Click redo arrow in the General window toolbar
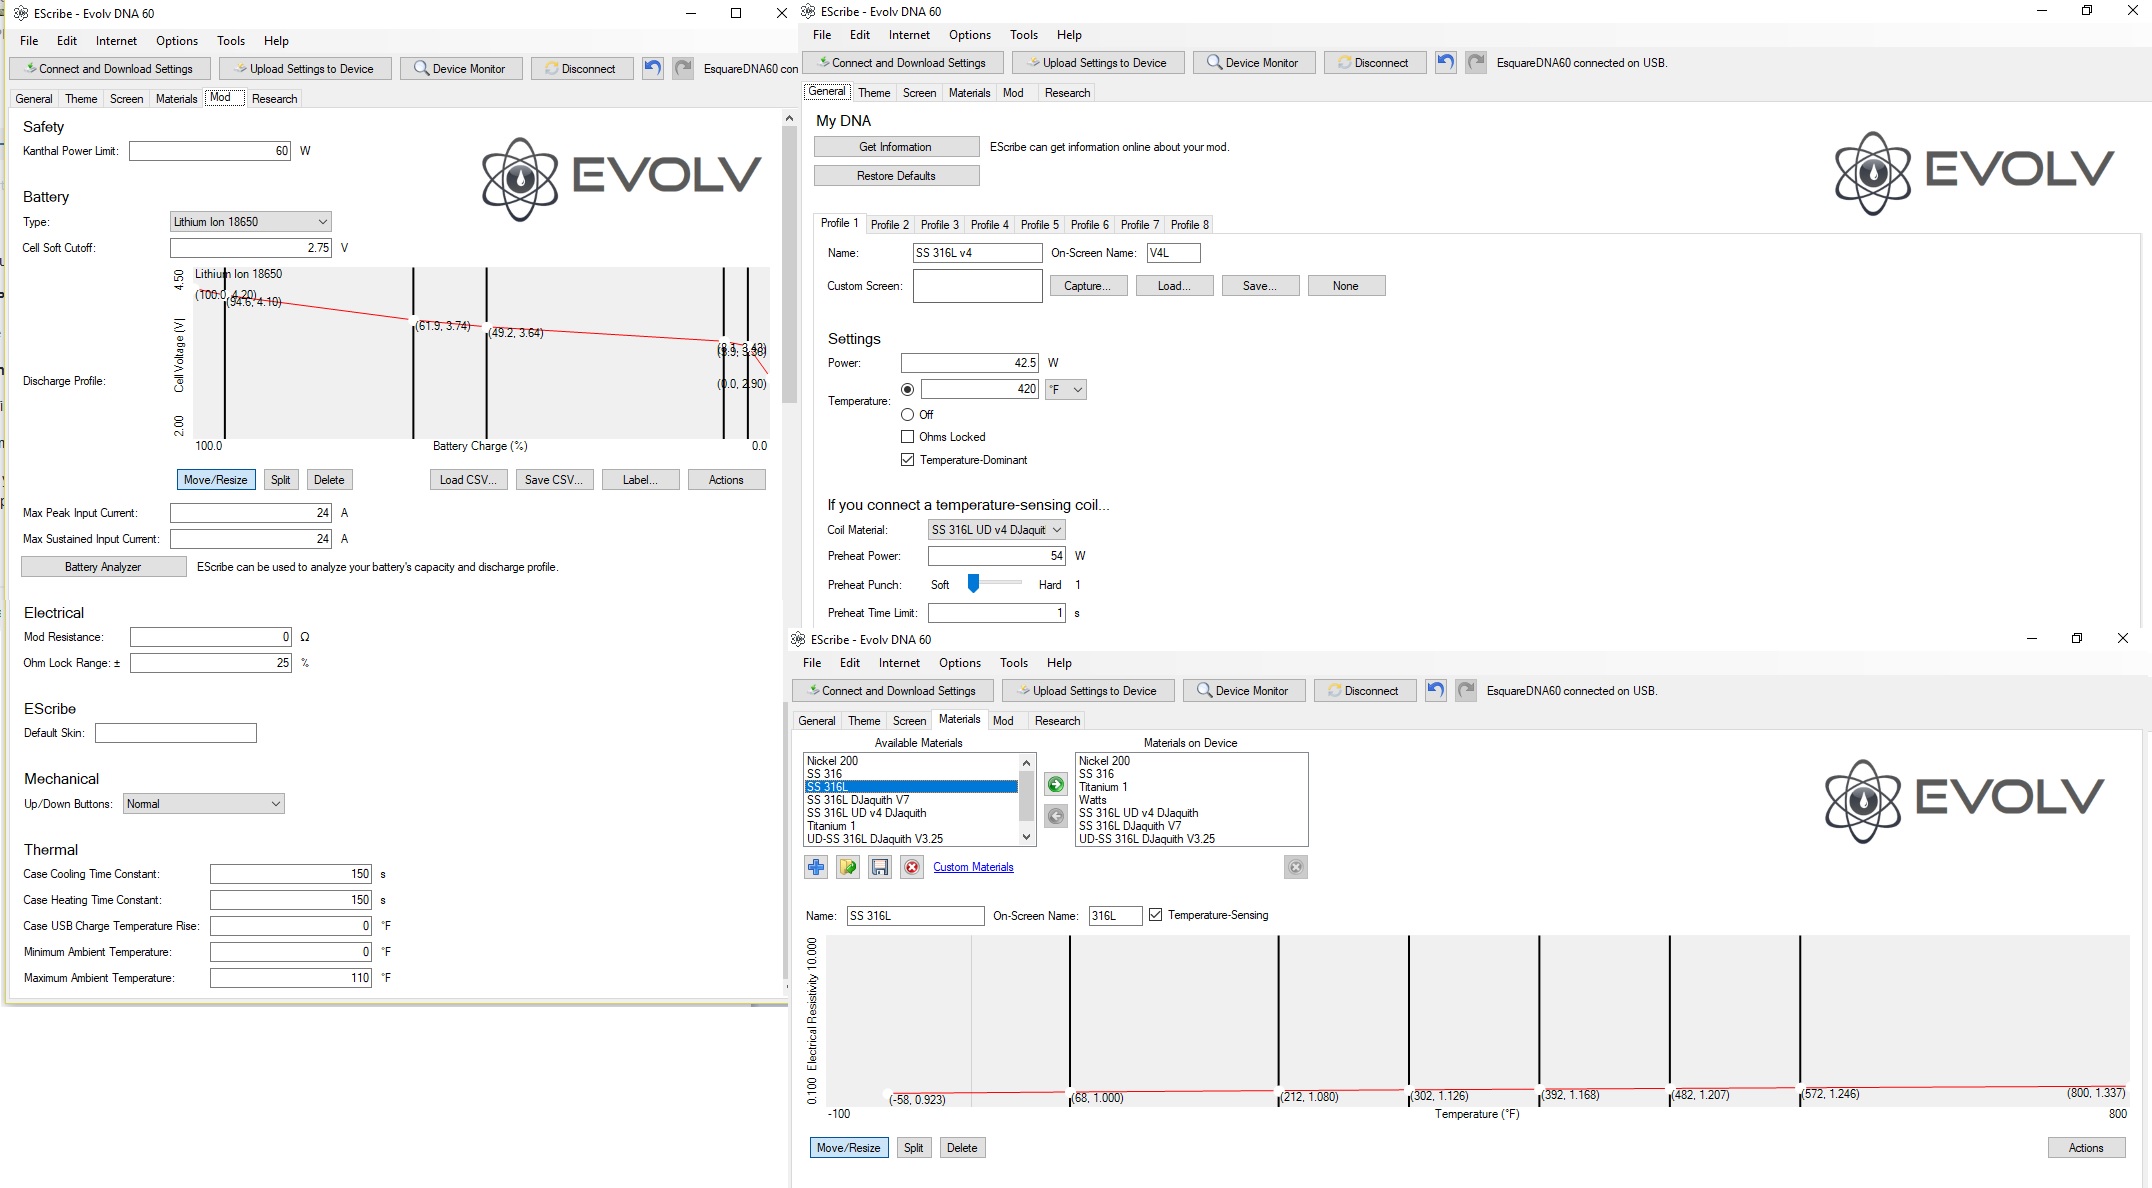This screenshot has height=1188, width=2152. click(x=1476, y=63)
